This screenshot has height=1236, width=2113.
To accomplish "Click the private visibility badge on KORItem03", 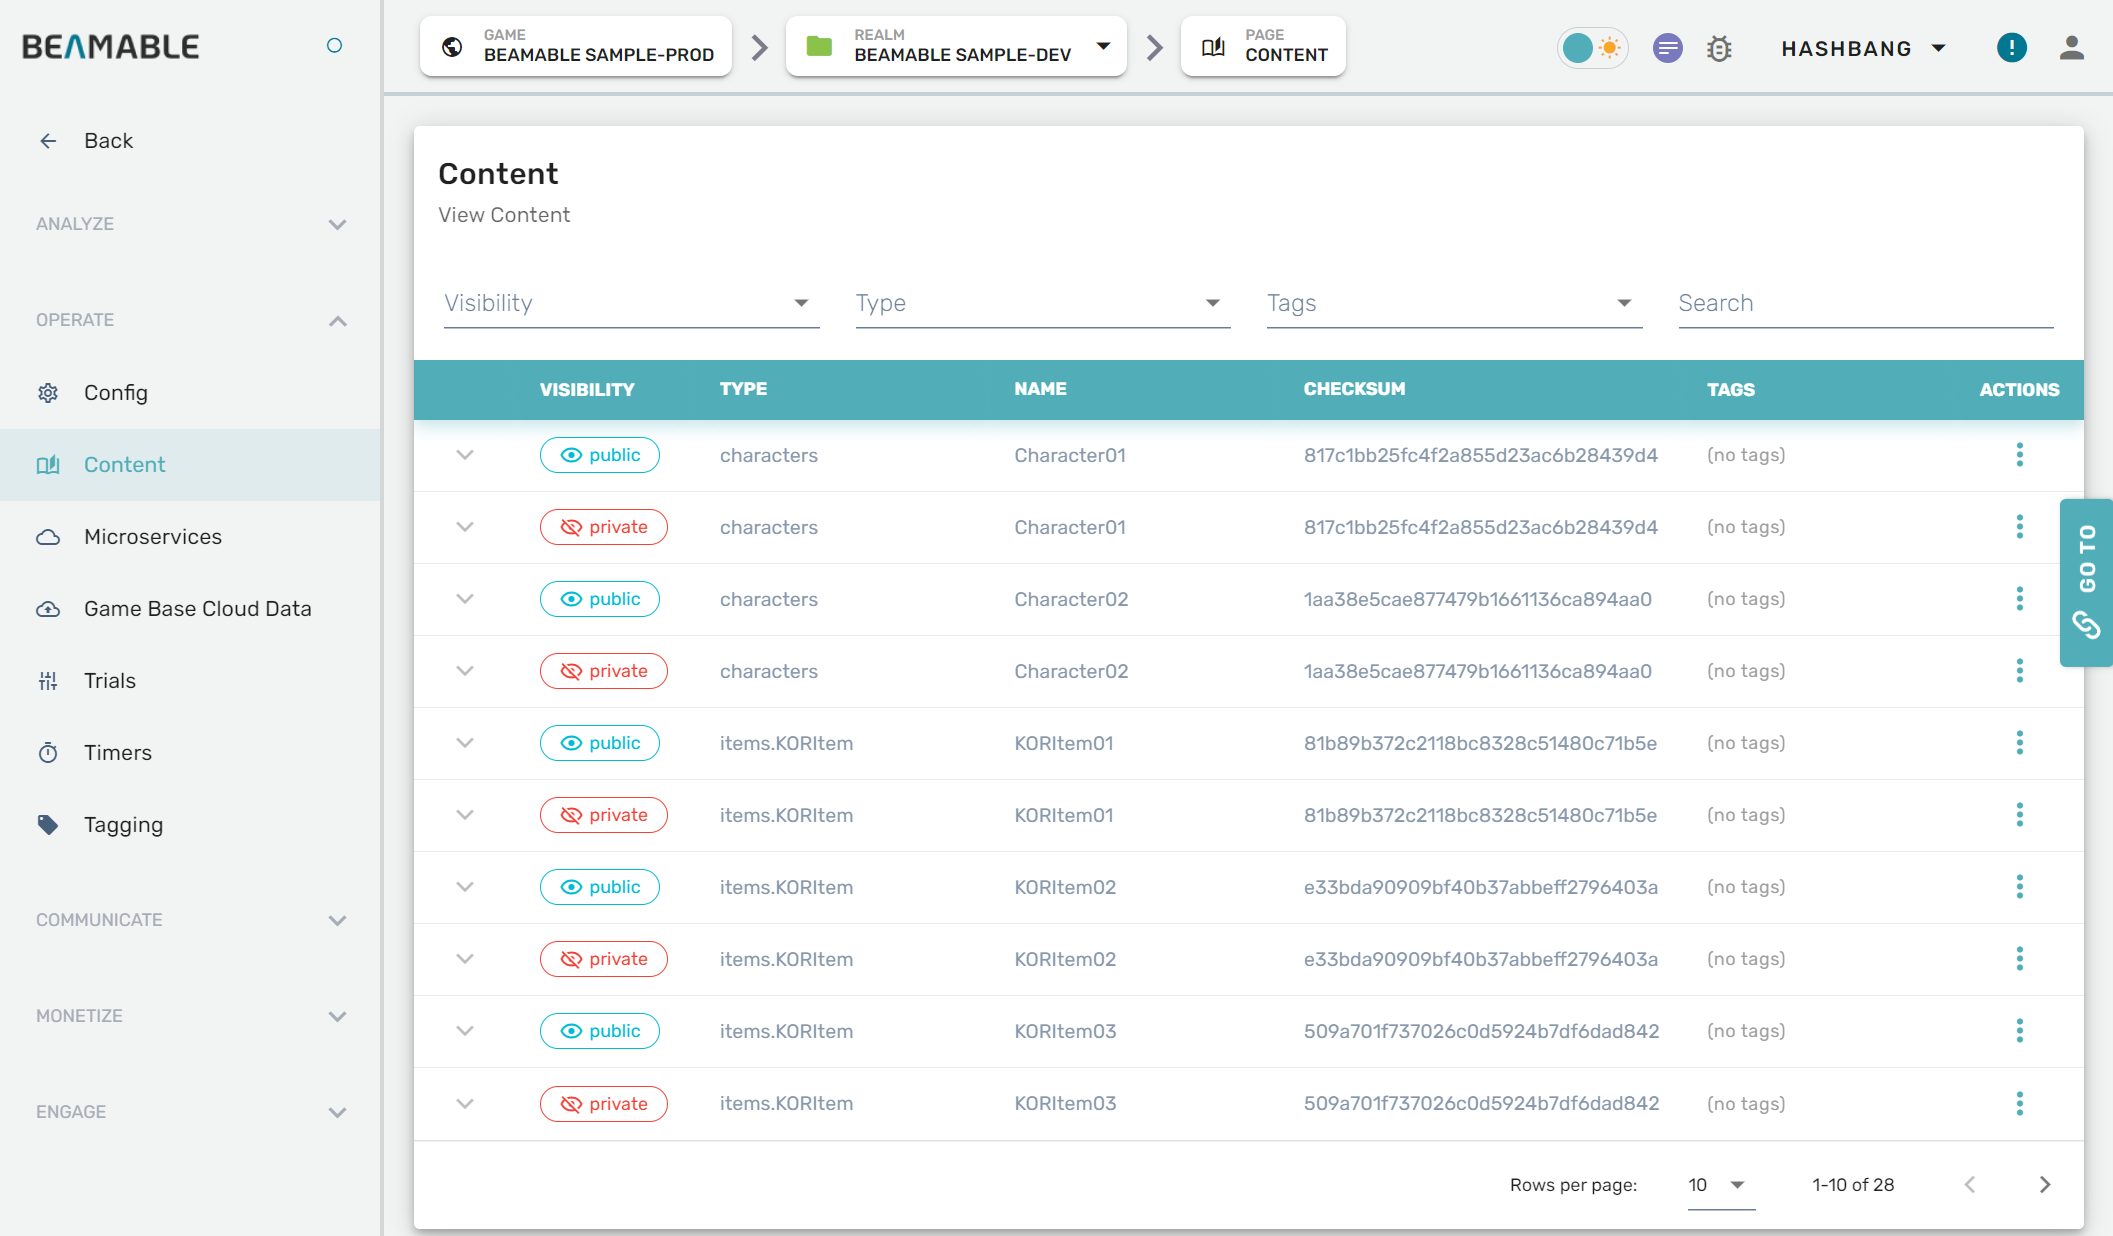I will (x=604, y=1104).
